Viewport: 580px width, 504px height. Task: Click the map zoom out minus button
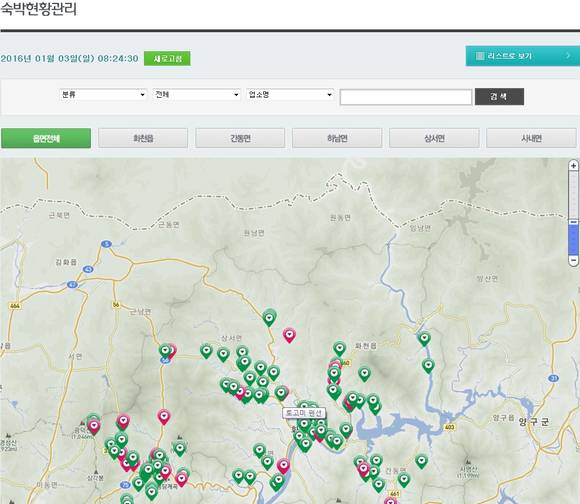pos(574,260)
